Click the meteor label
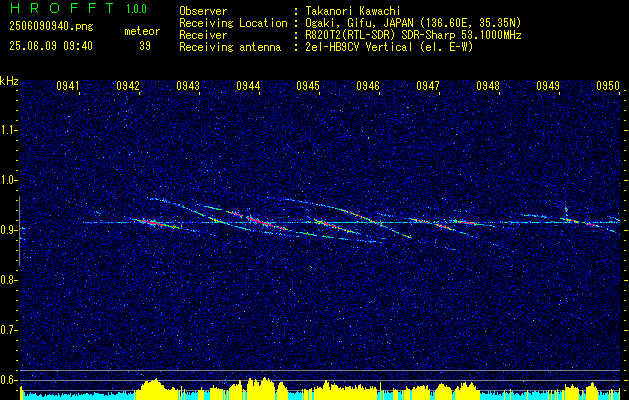The width and height of the screenshot is (629, 400). click(x=142, y=31)
